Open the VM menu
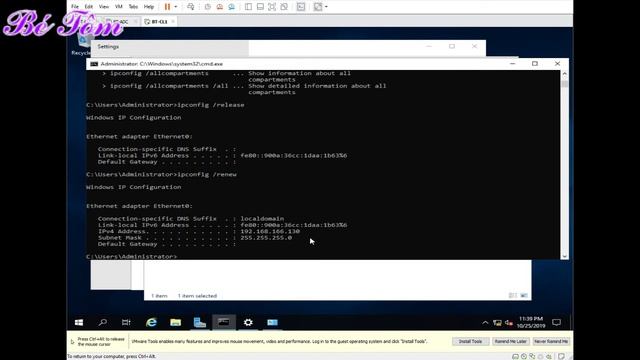The image size is (640, 360). (119, 7)
